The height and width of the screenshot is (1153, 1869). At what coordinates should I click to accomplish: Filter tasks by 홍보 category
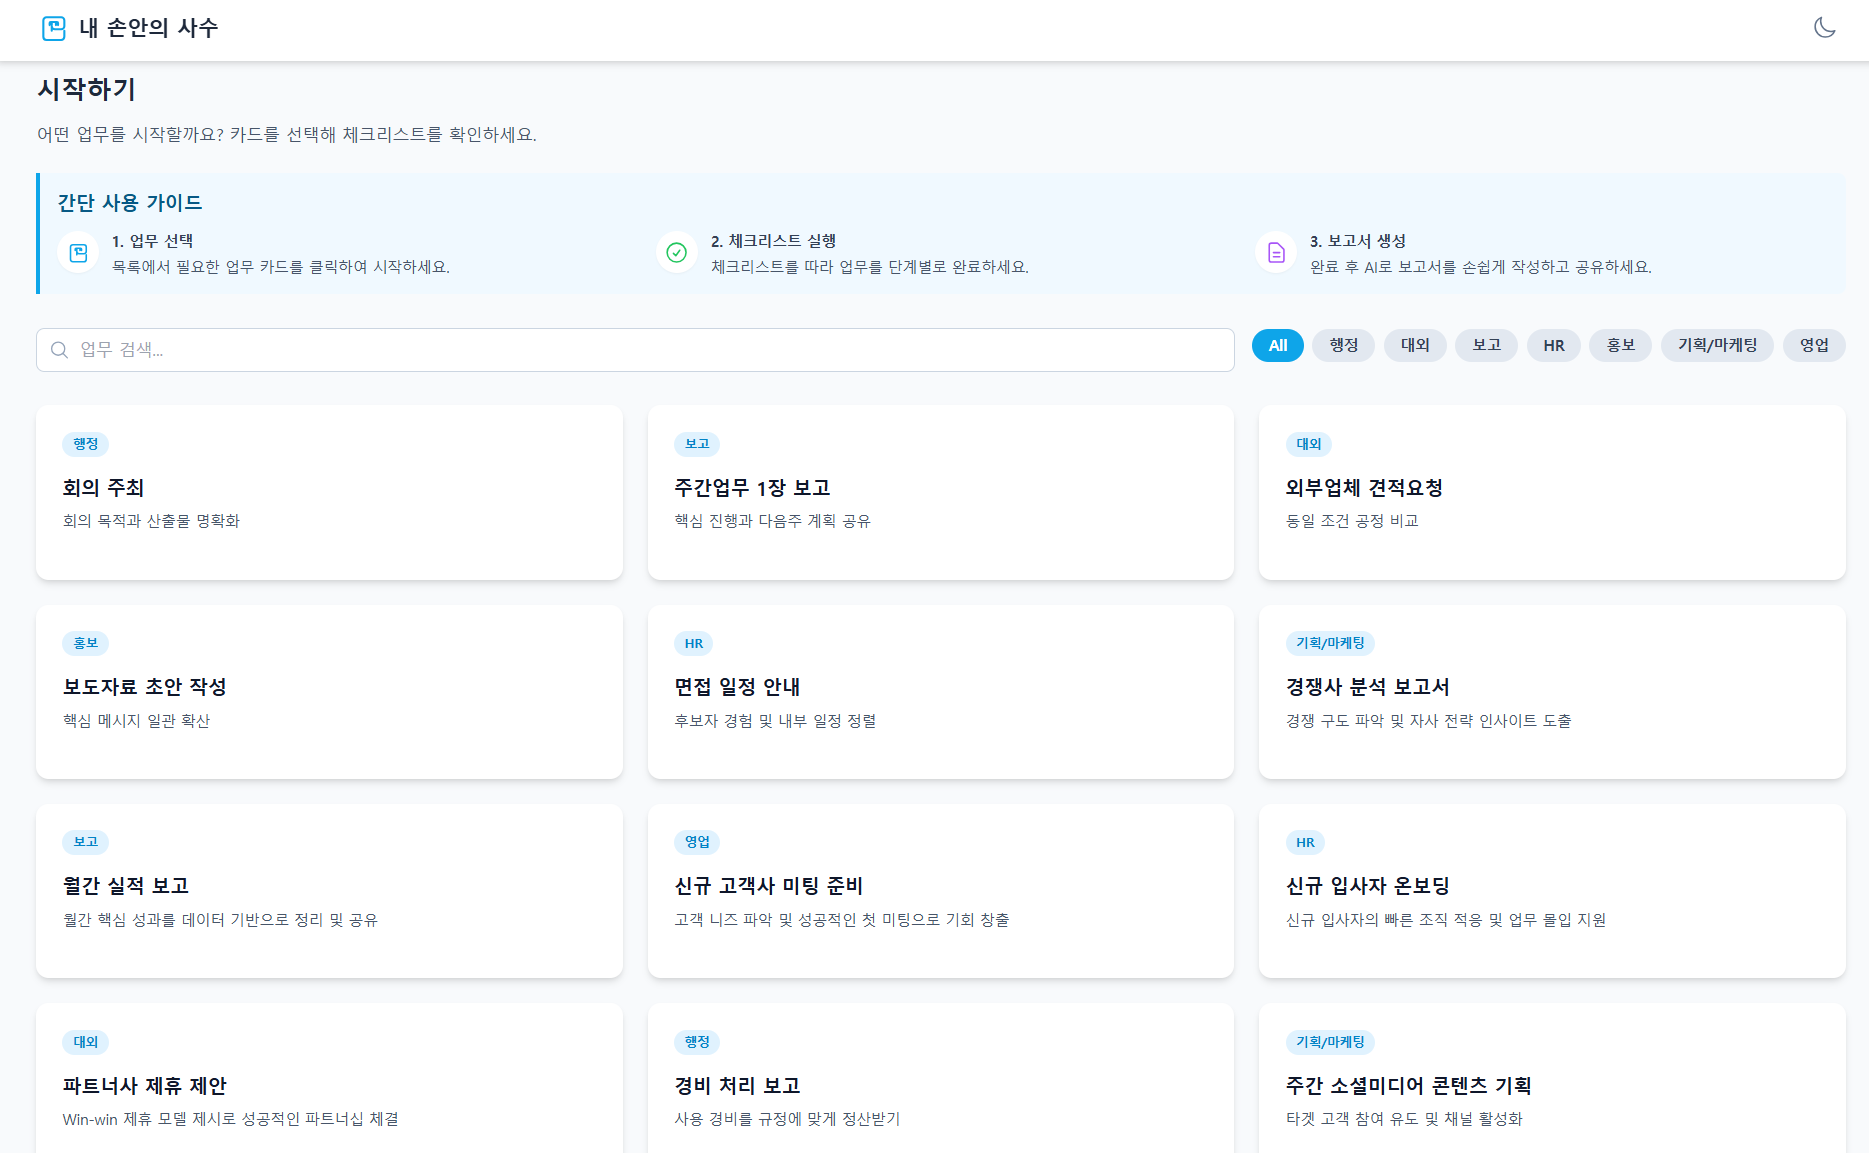tap(1621, 346)
